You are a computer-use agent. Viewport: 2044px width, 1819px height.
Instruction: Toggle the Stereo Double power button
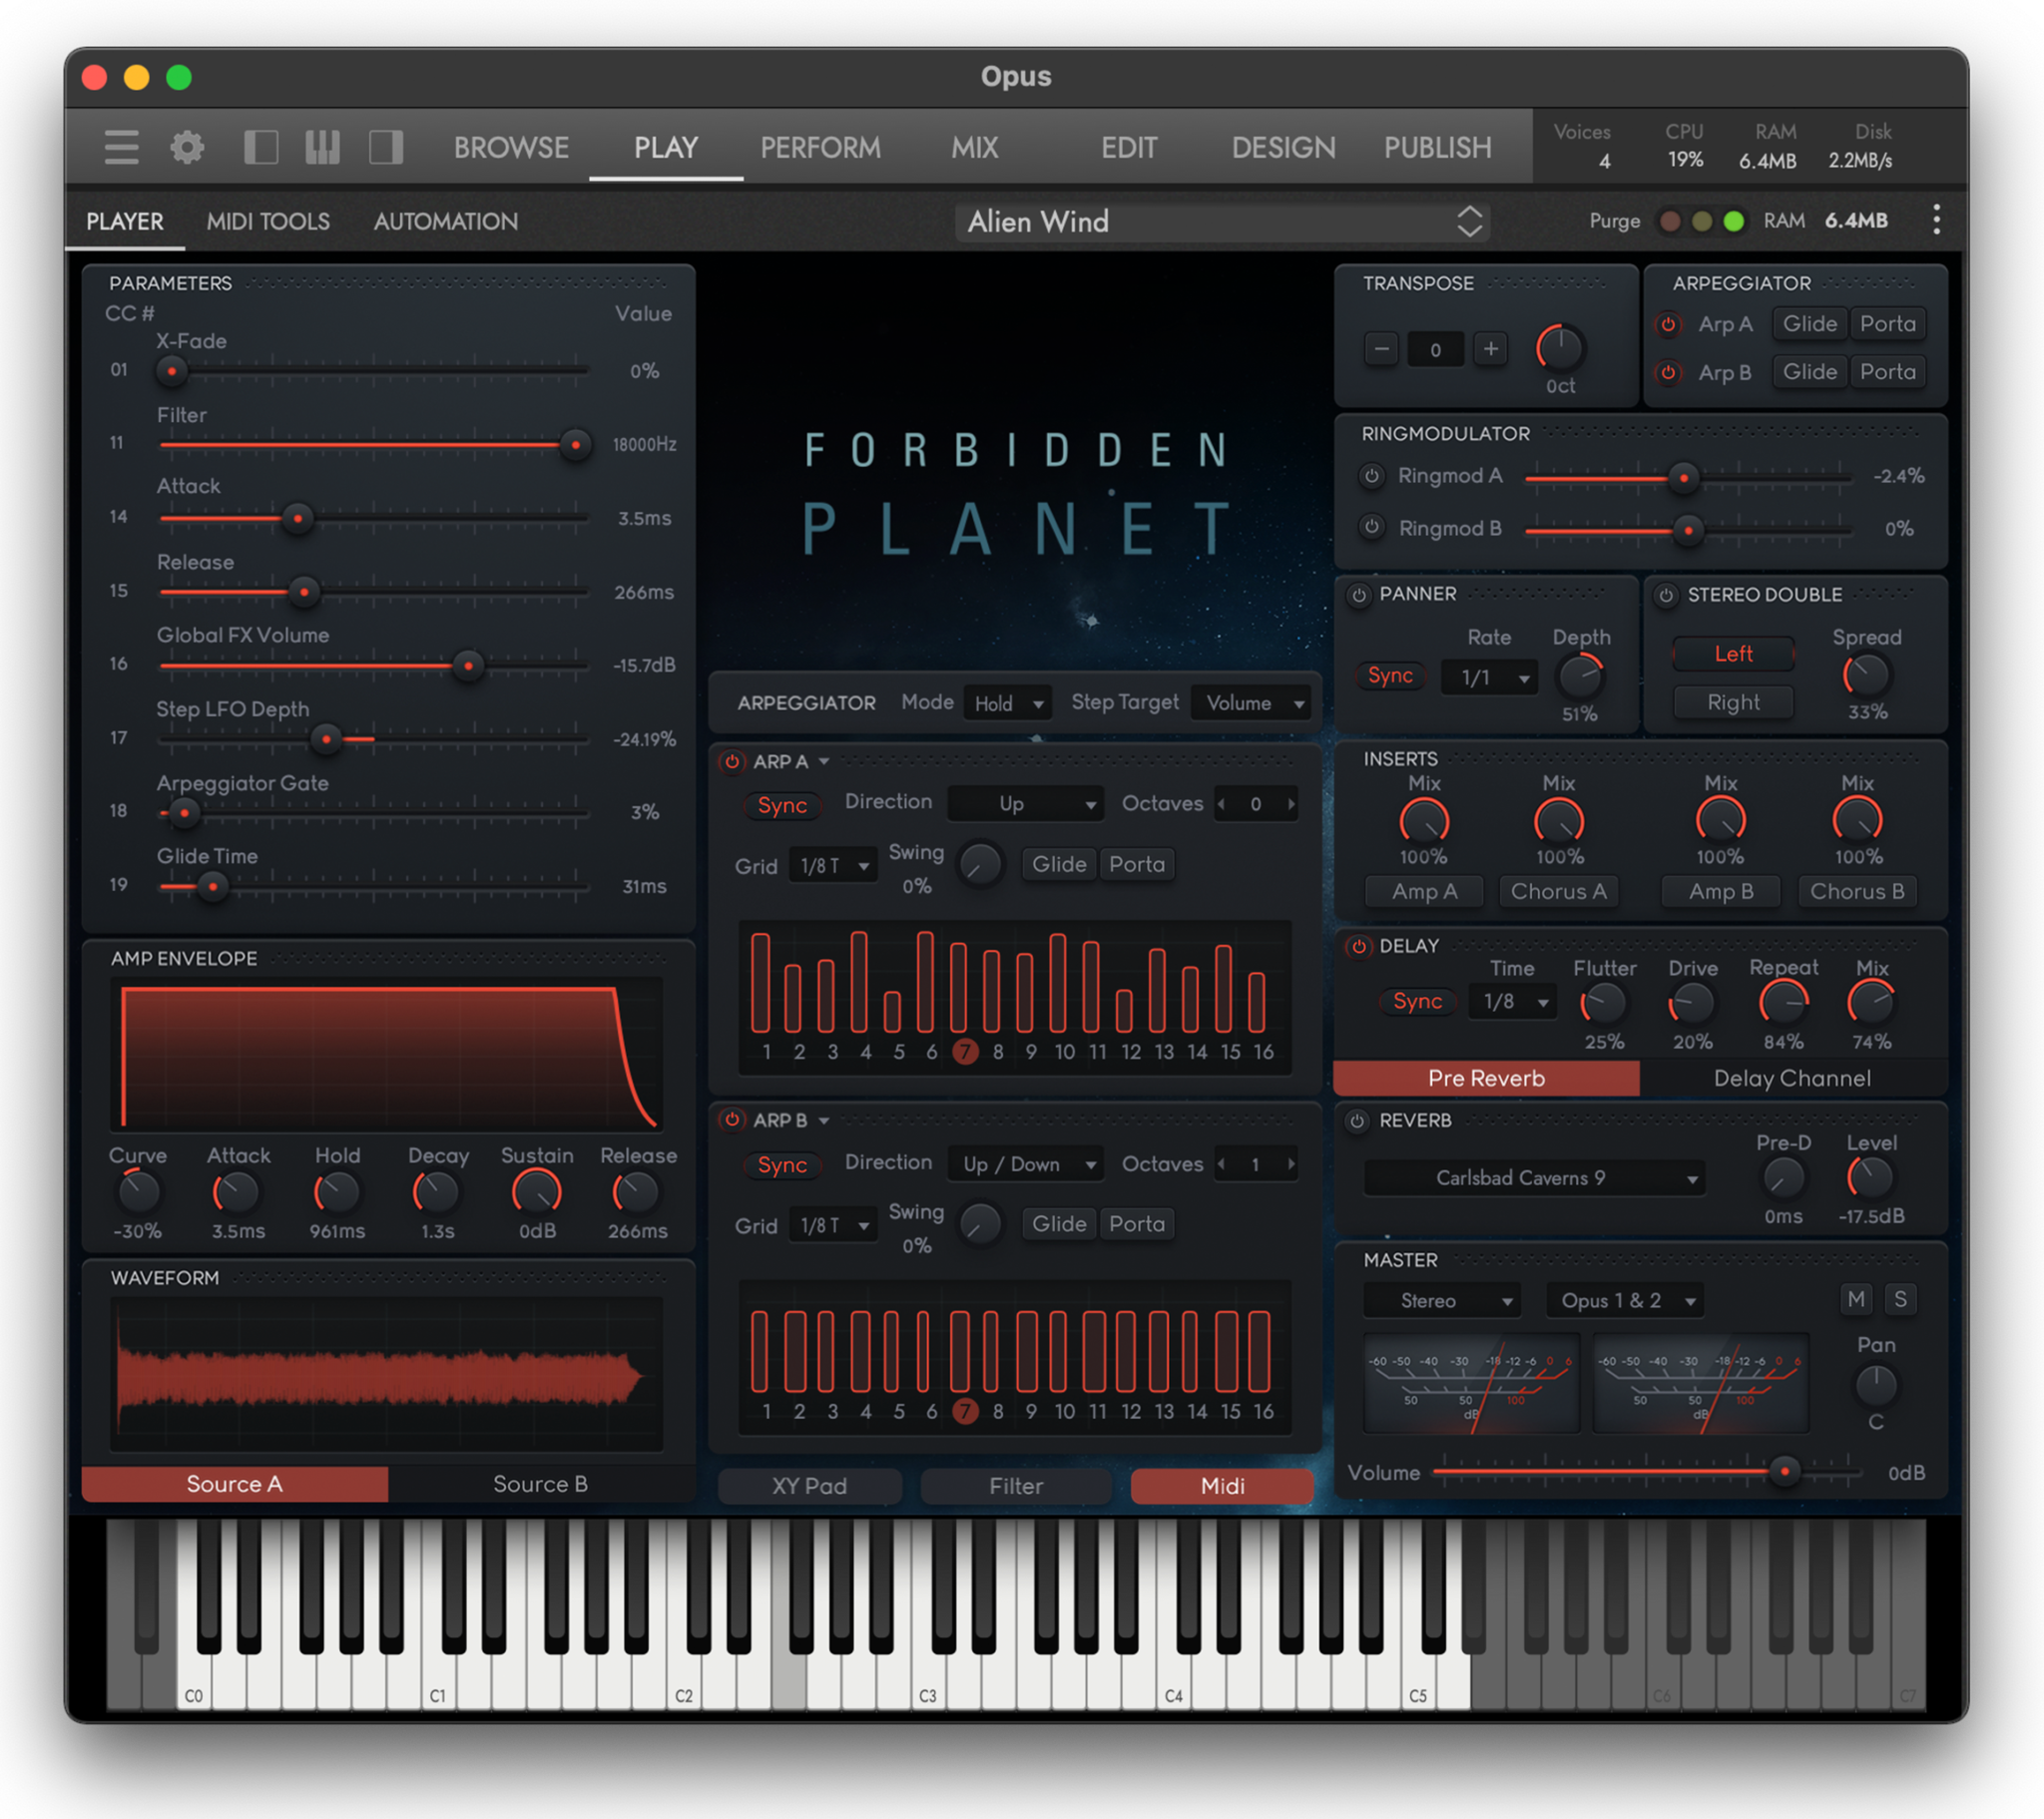1666,595
